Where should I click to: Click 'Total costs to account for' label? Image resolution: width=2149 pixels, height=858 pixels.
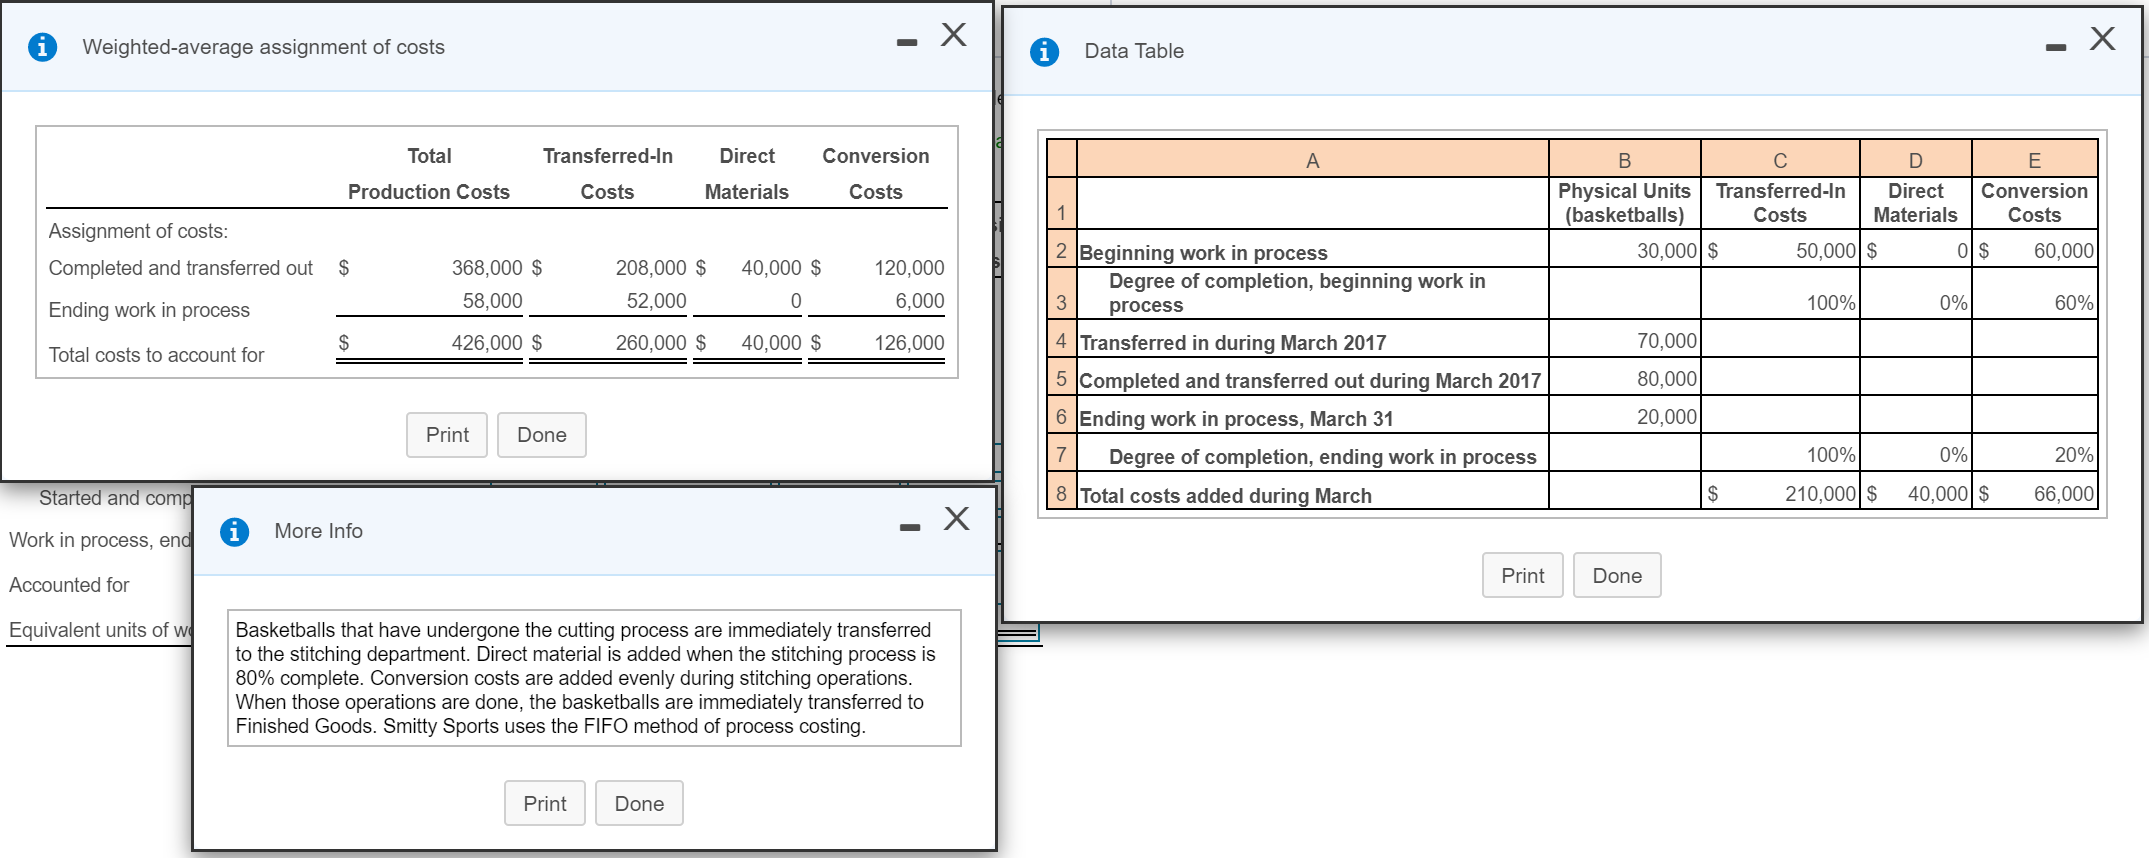pyautogui.click(x=156, y=355)
